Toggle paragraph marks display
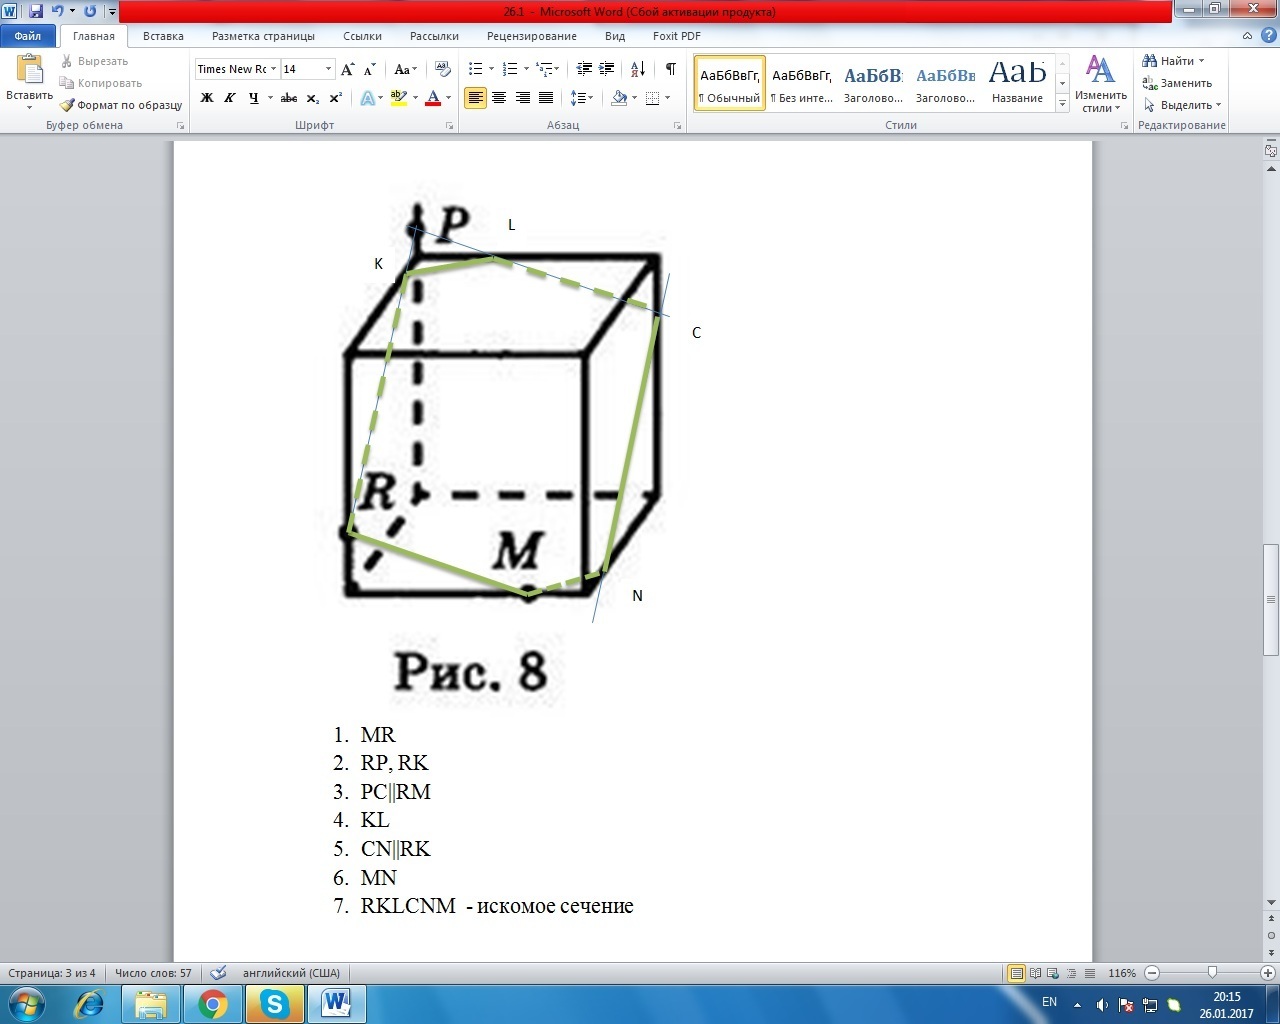1280x1024 pixels. [x=670, y=69]
